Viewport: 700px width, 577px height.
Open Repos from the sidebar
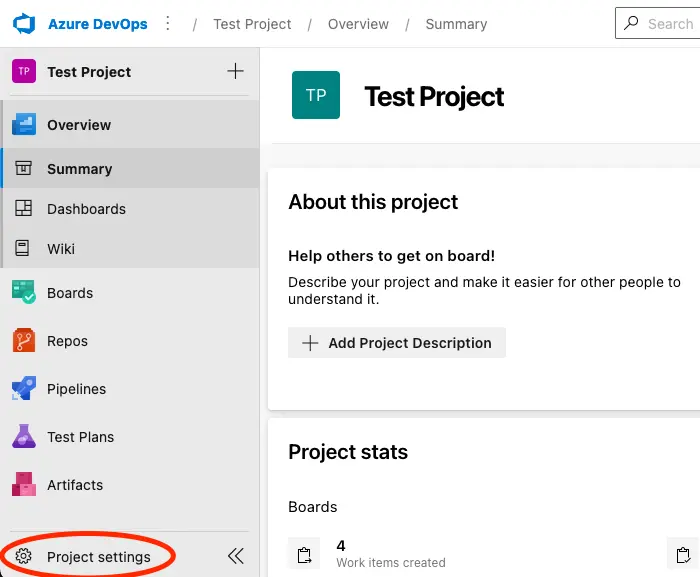[x=130, y=341]
